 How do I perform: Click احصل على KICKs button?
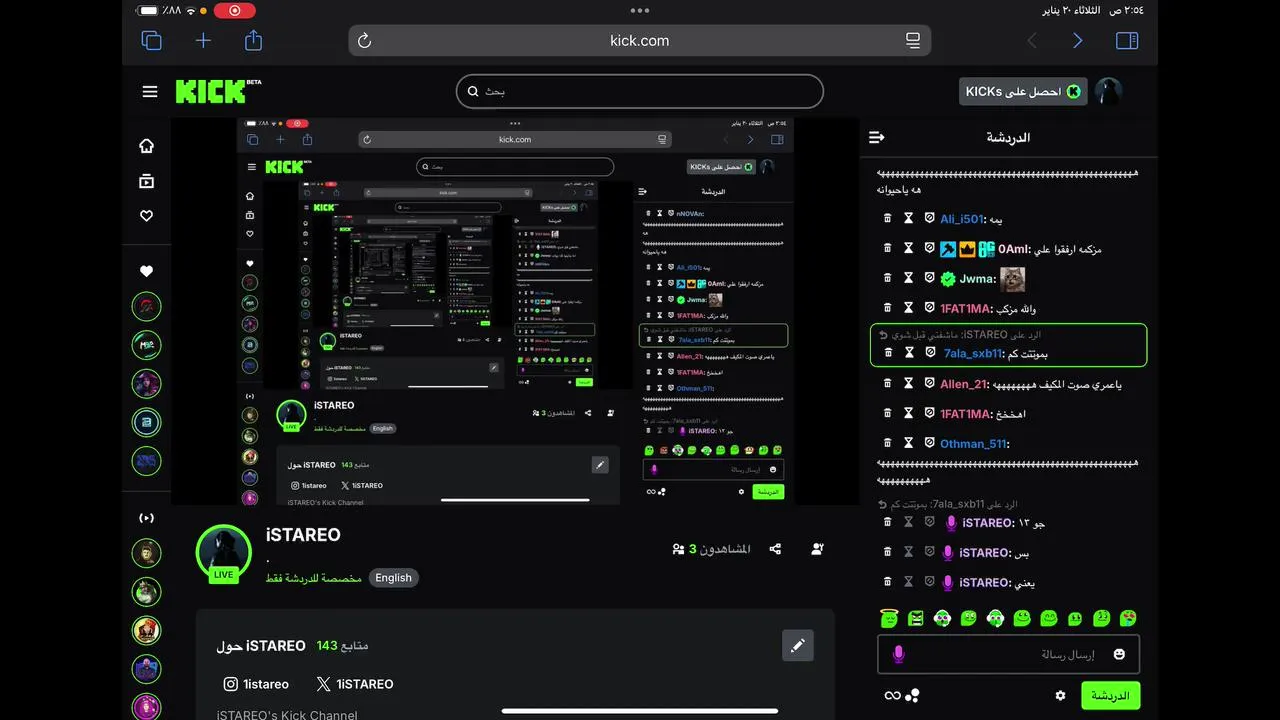point(1023,91)
